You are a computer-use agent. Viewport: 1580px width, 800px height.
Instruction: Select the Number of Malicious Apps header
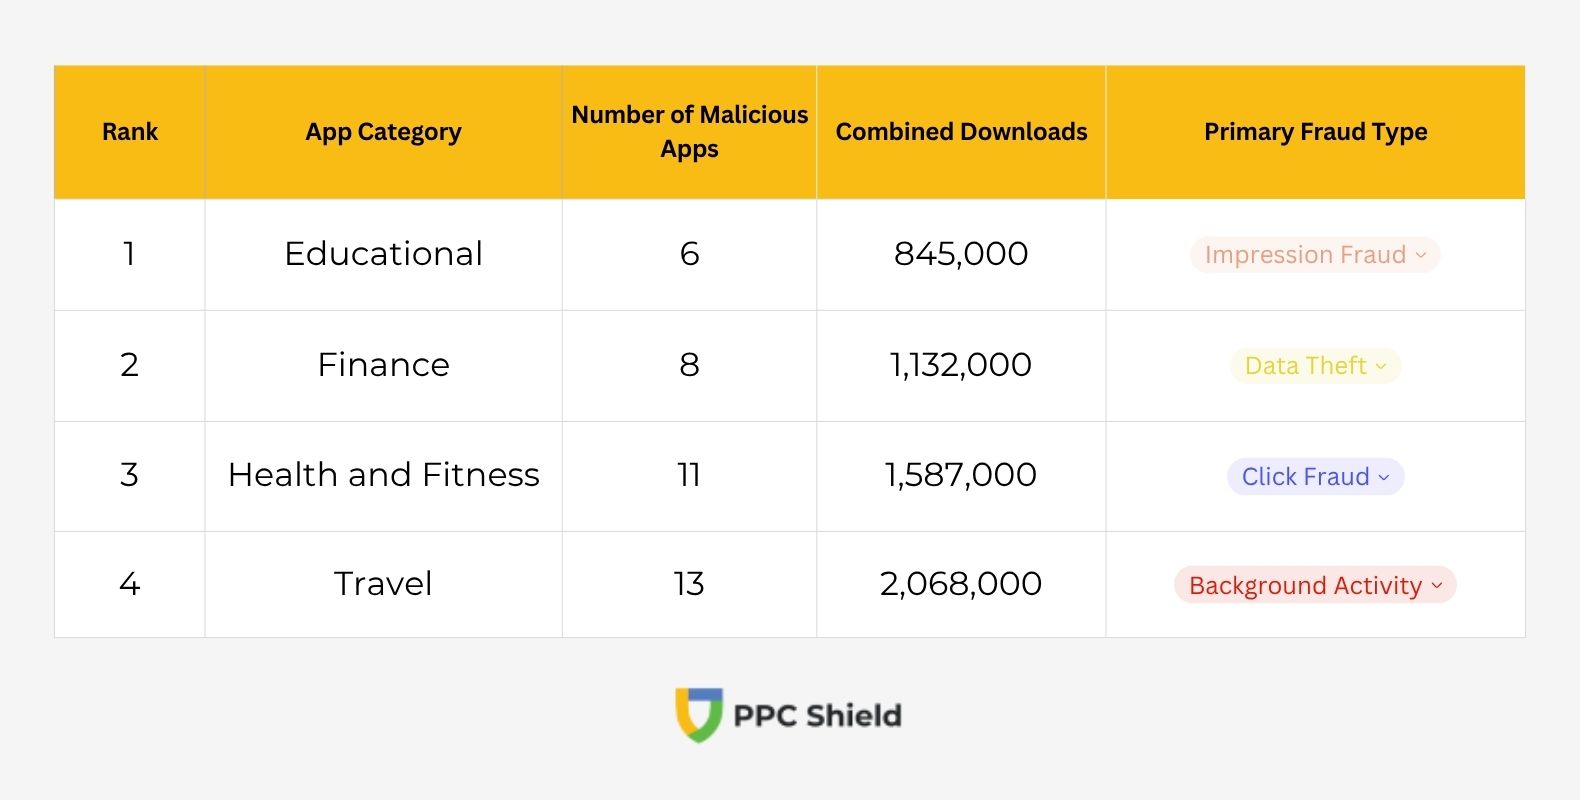[x=689, y=132]
